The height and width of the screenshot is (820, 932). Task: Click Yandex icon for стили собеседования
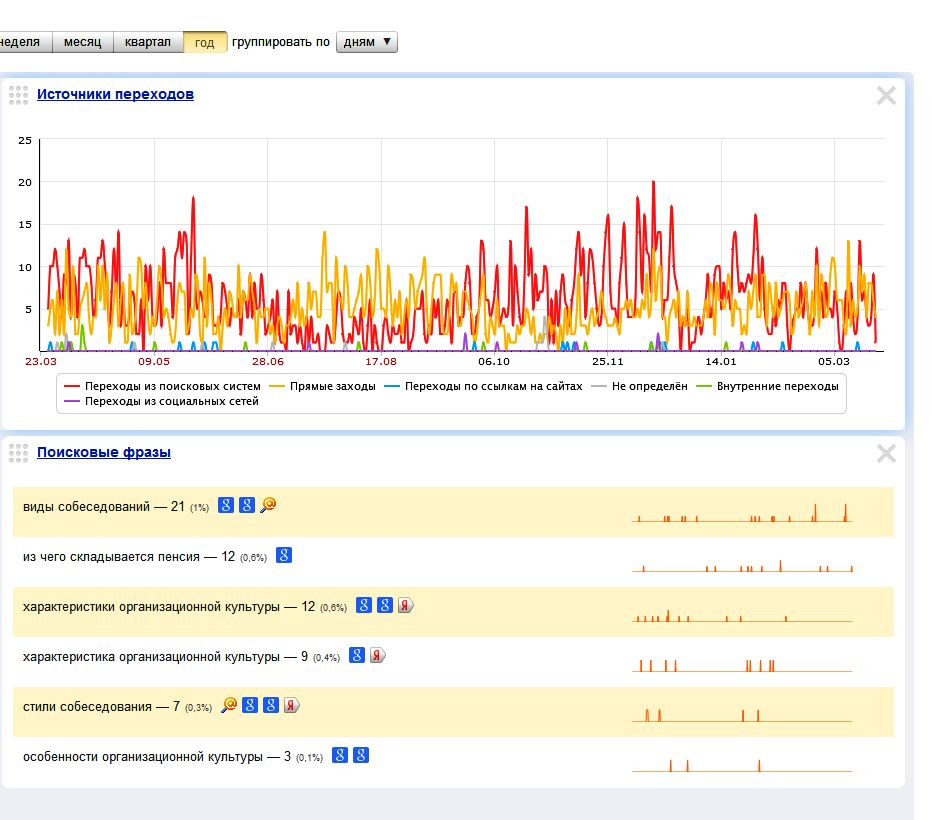(291, 705)
